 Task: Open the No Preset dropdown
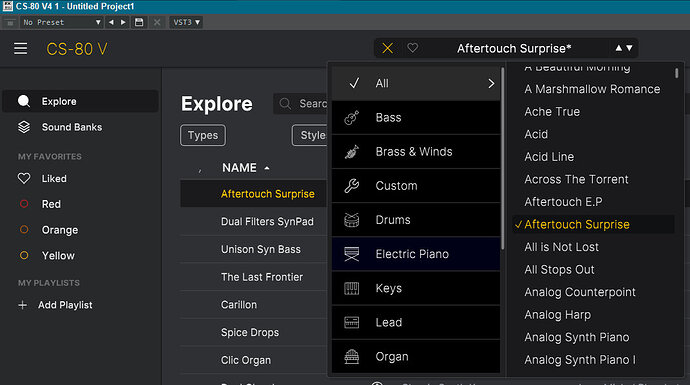coord(62,22)
